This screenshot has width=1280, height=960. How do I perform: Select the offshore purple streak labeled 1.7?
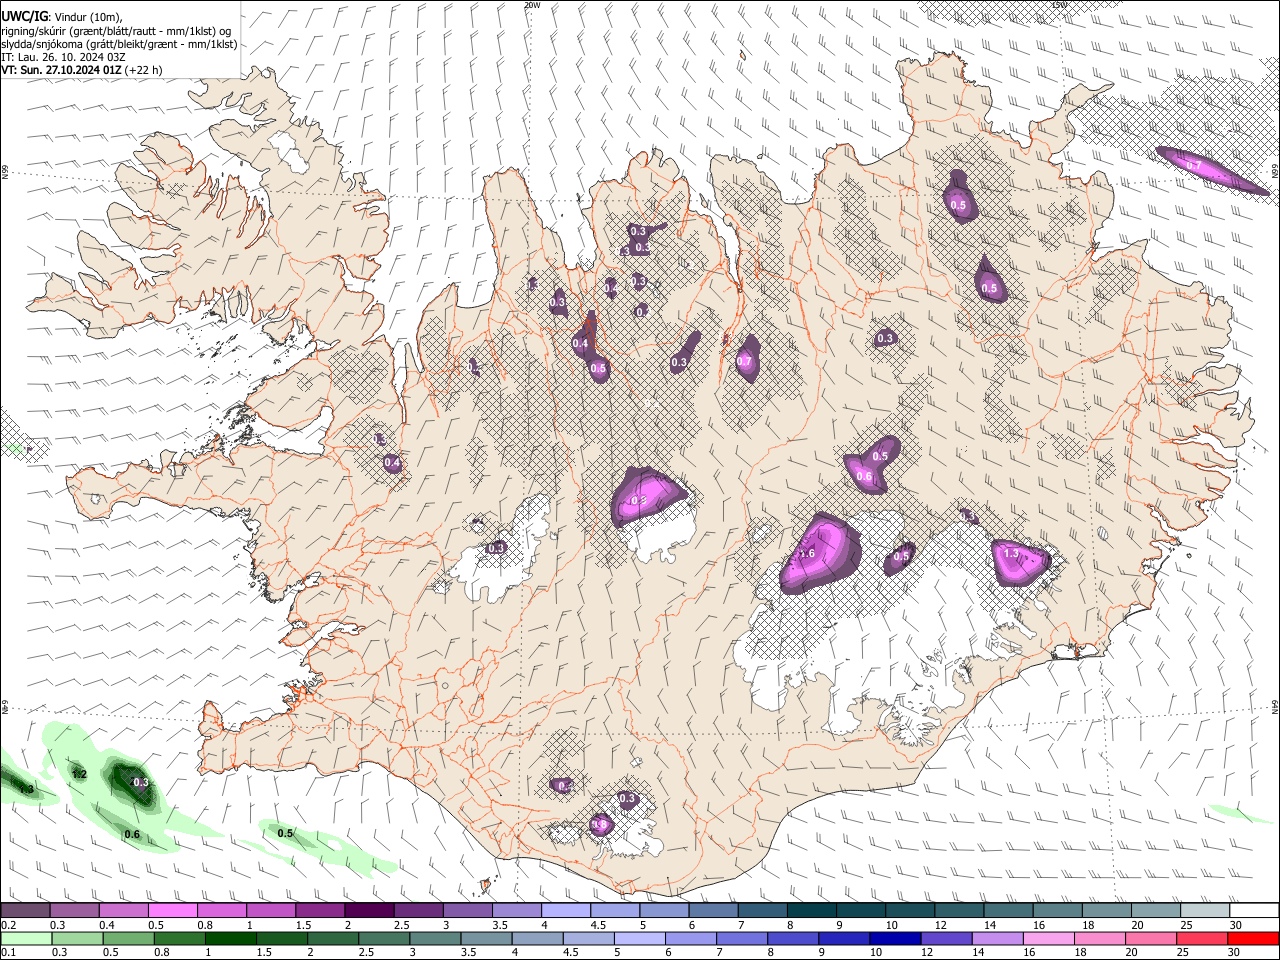coord(1210,170)
